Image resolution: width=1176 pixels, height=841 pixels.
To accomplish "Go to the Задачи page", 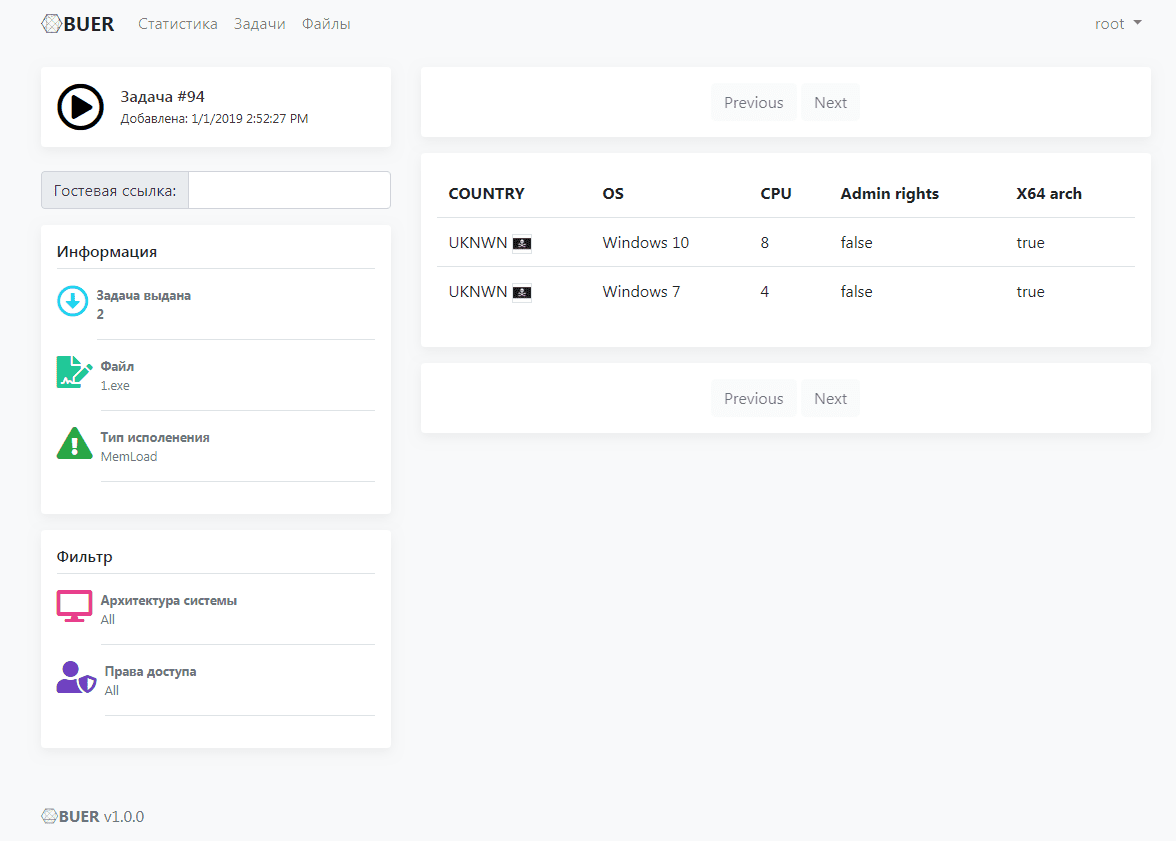I will tap(260, 24).
